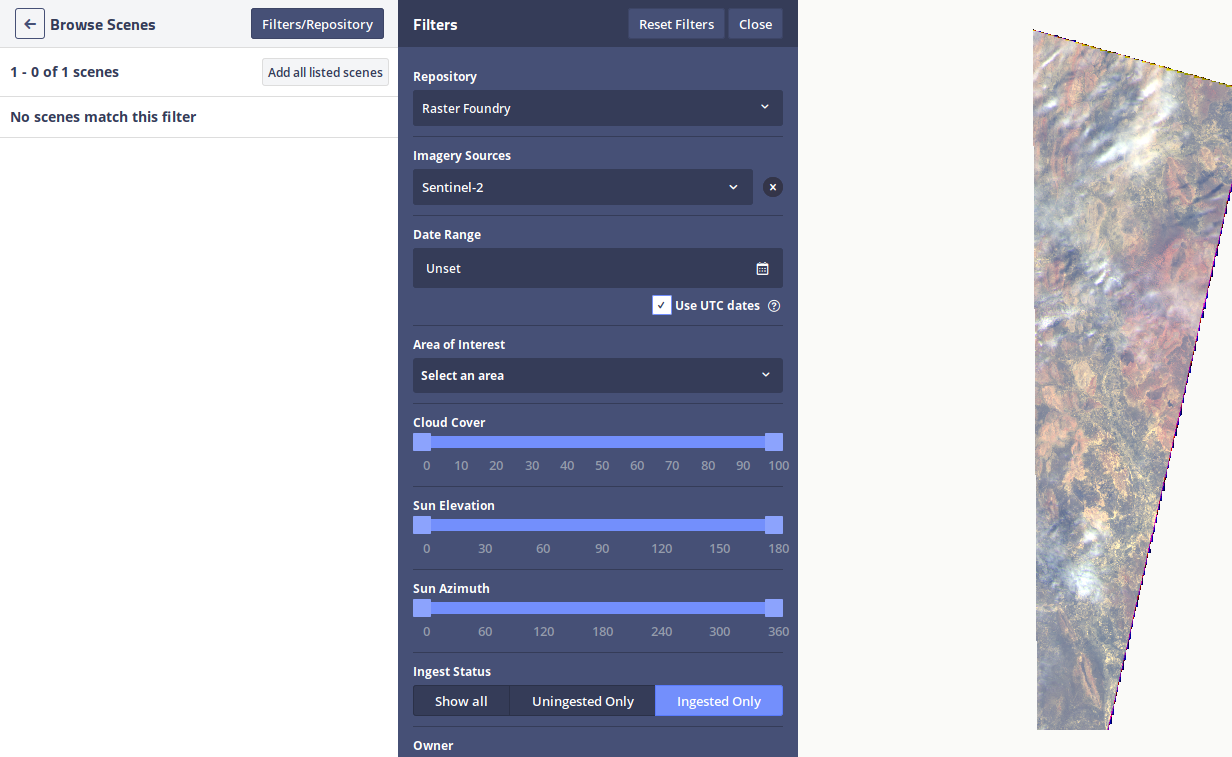Click the Sun Azimuth maximum slider handle

[773, 608]
